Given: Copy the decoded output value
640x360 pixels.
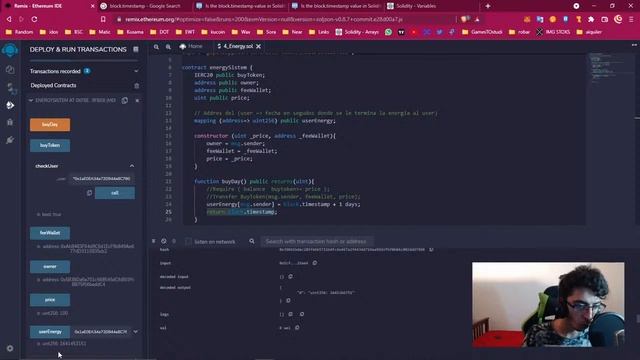Looking at the screenshot, I should 288,301.
